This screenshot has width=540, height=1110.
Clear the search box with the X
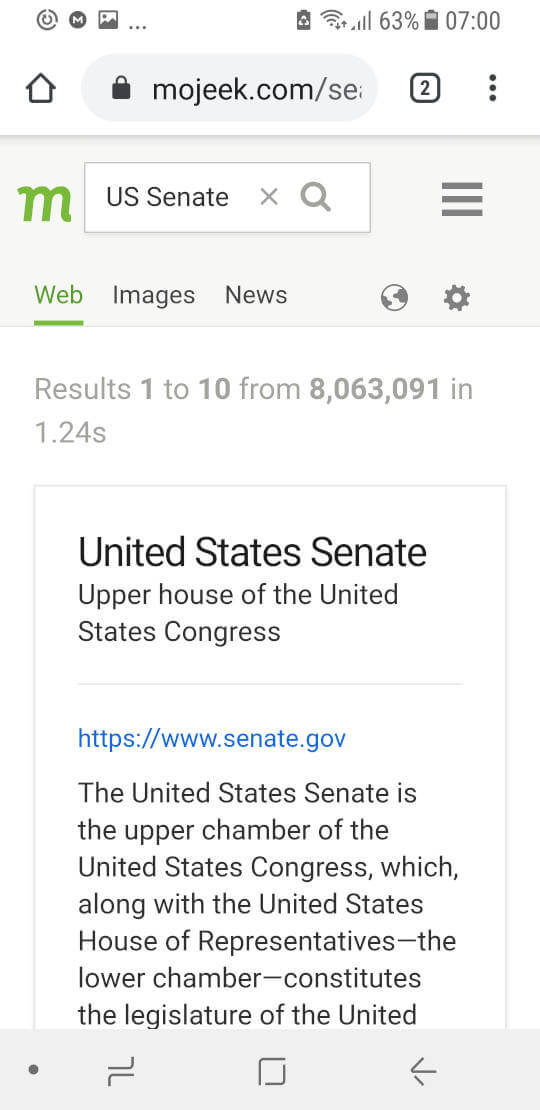click(269, 197)
